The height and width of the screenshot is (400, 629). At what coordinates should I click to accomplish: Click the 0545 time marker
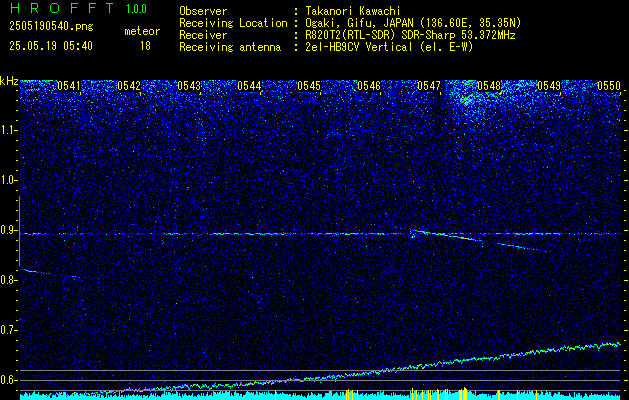(309, 86)
